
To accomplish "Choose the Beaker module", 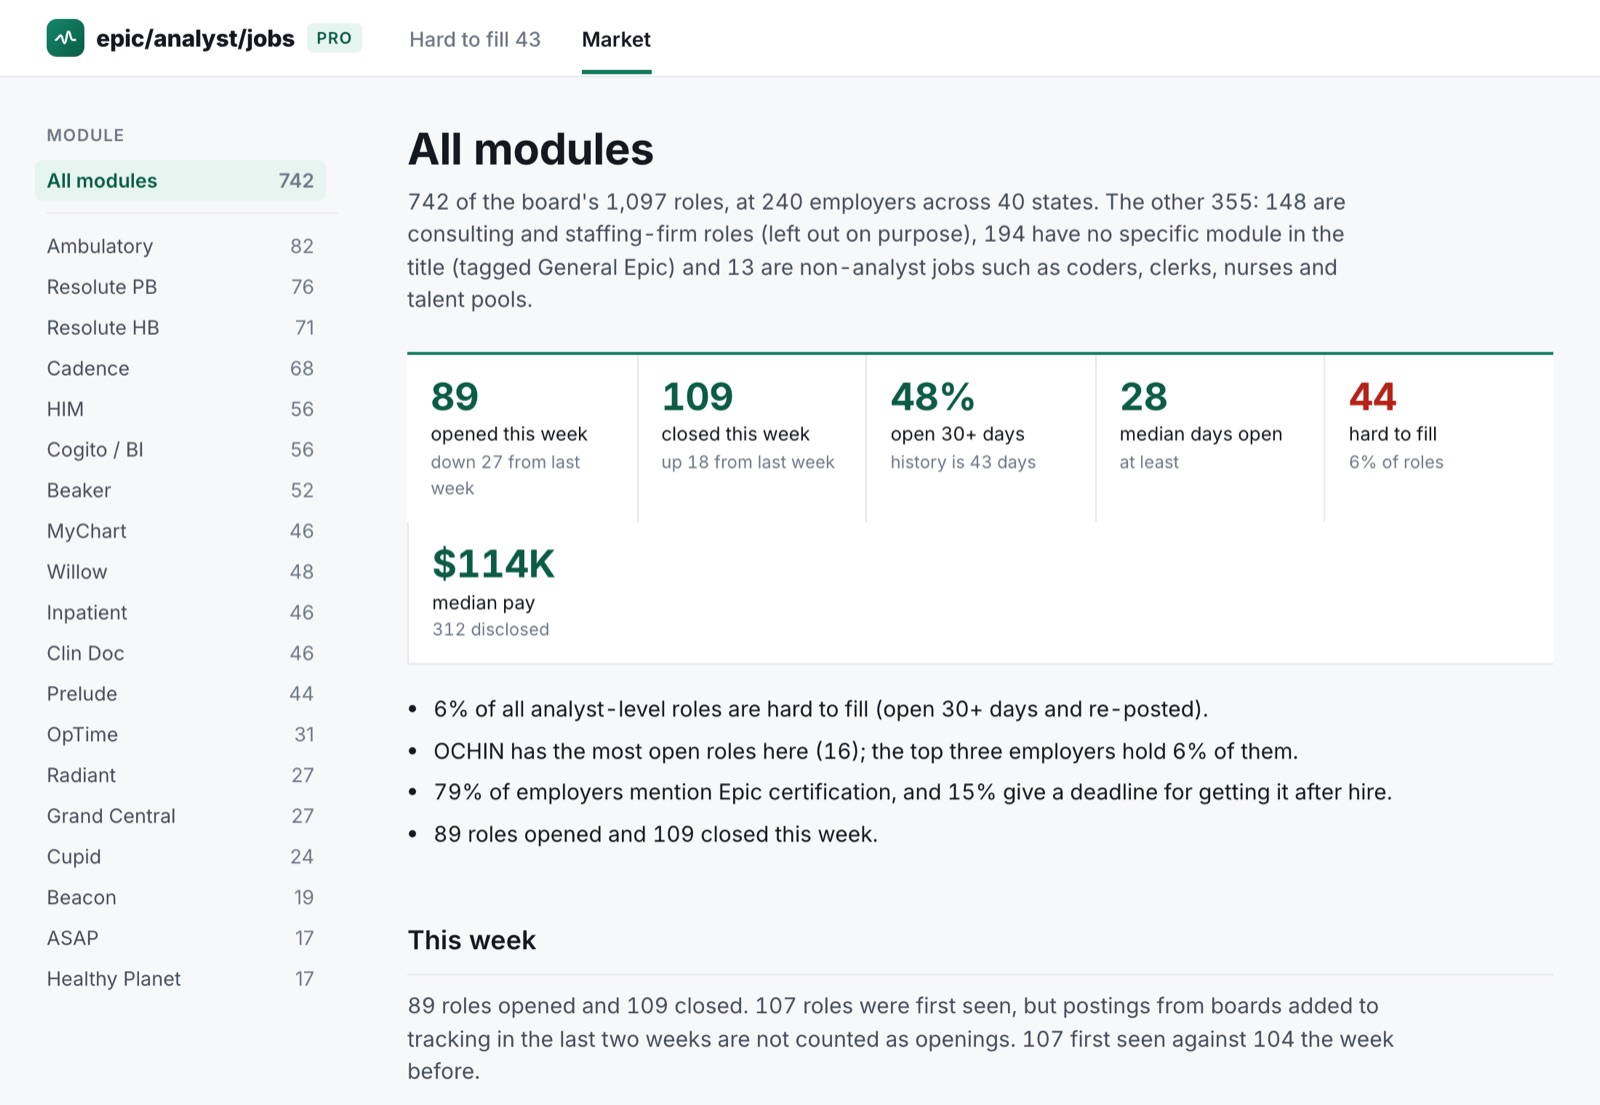I will [180, 490].
